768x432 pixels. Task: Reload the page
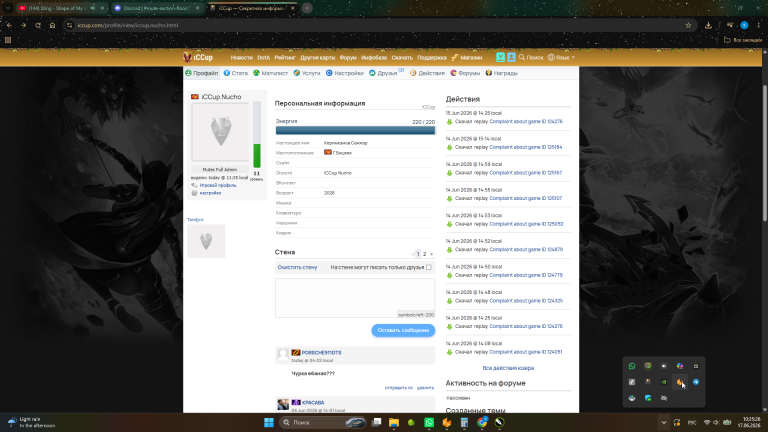(38, 25)
